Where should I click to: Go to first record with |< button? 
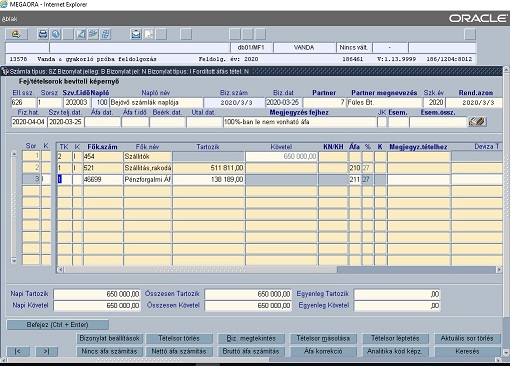[18, 351]
